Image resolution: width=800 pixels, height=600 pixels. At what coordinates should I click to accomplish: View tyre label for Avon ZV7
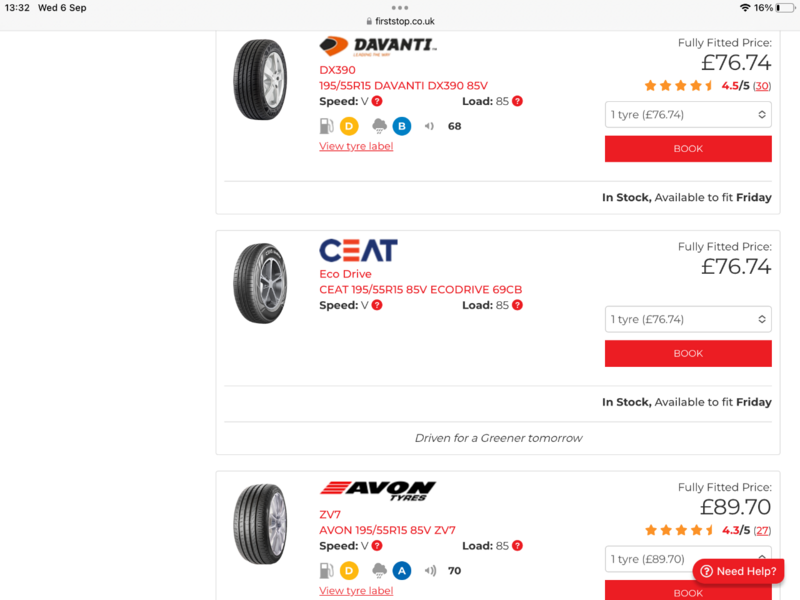point(356,591)
